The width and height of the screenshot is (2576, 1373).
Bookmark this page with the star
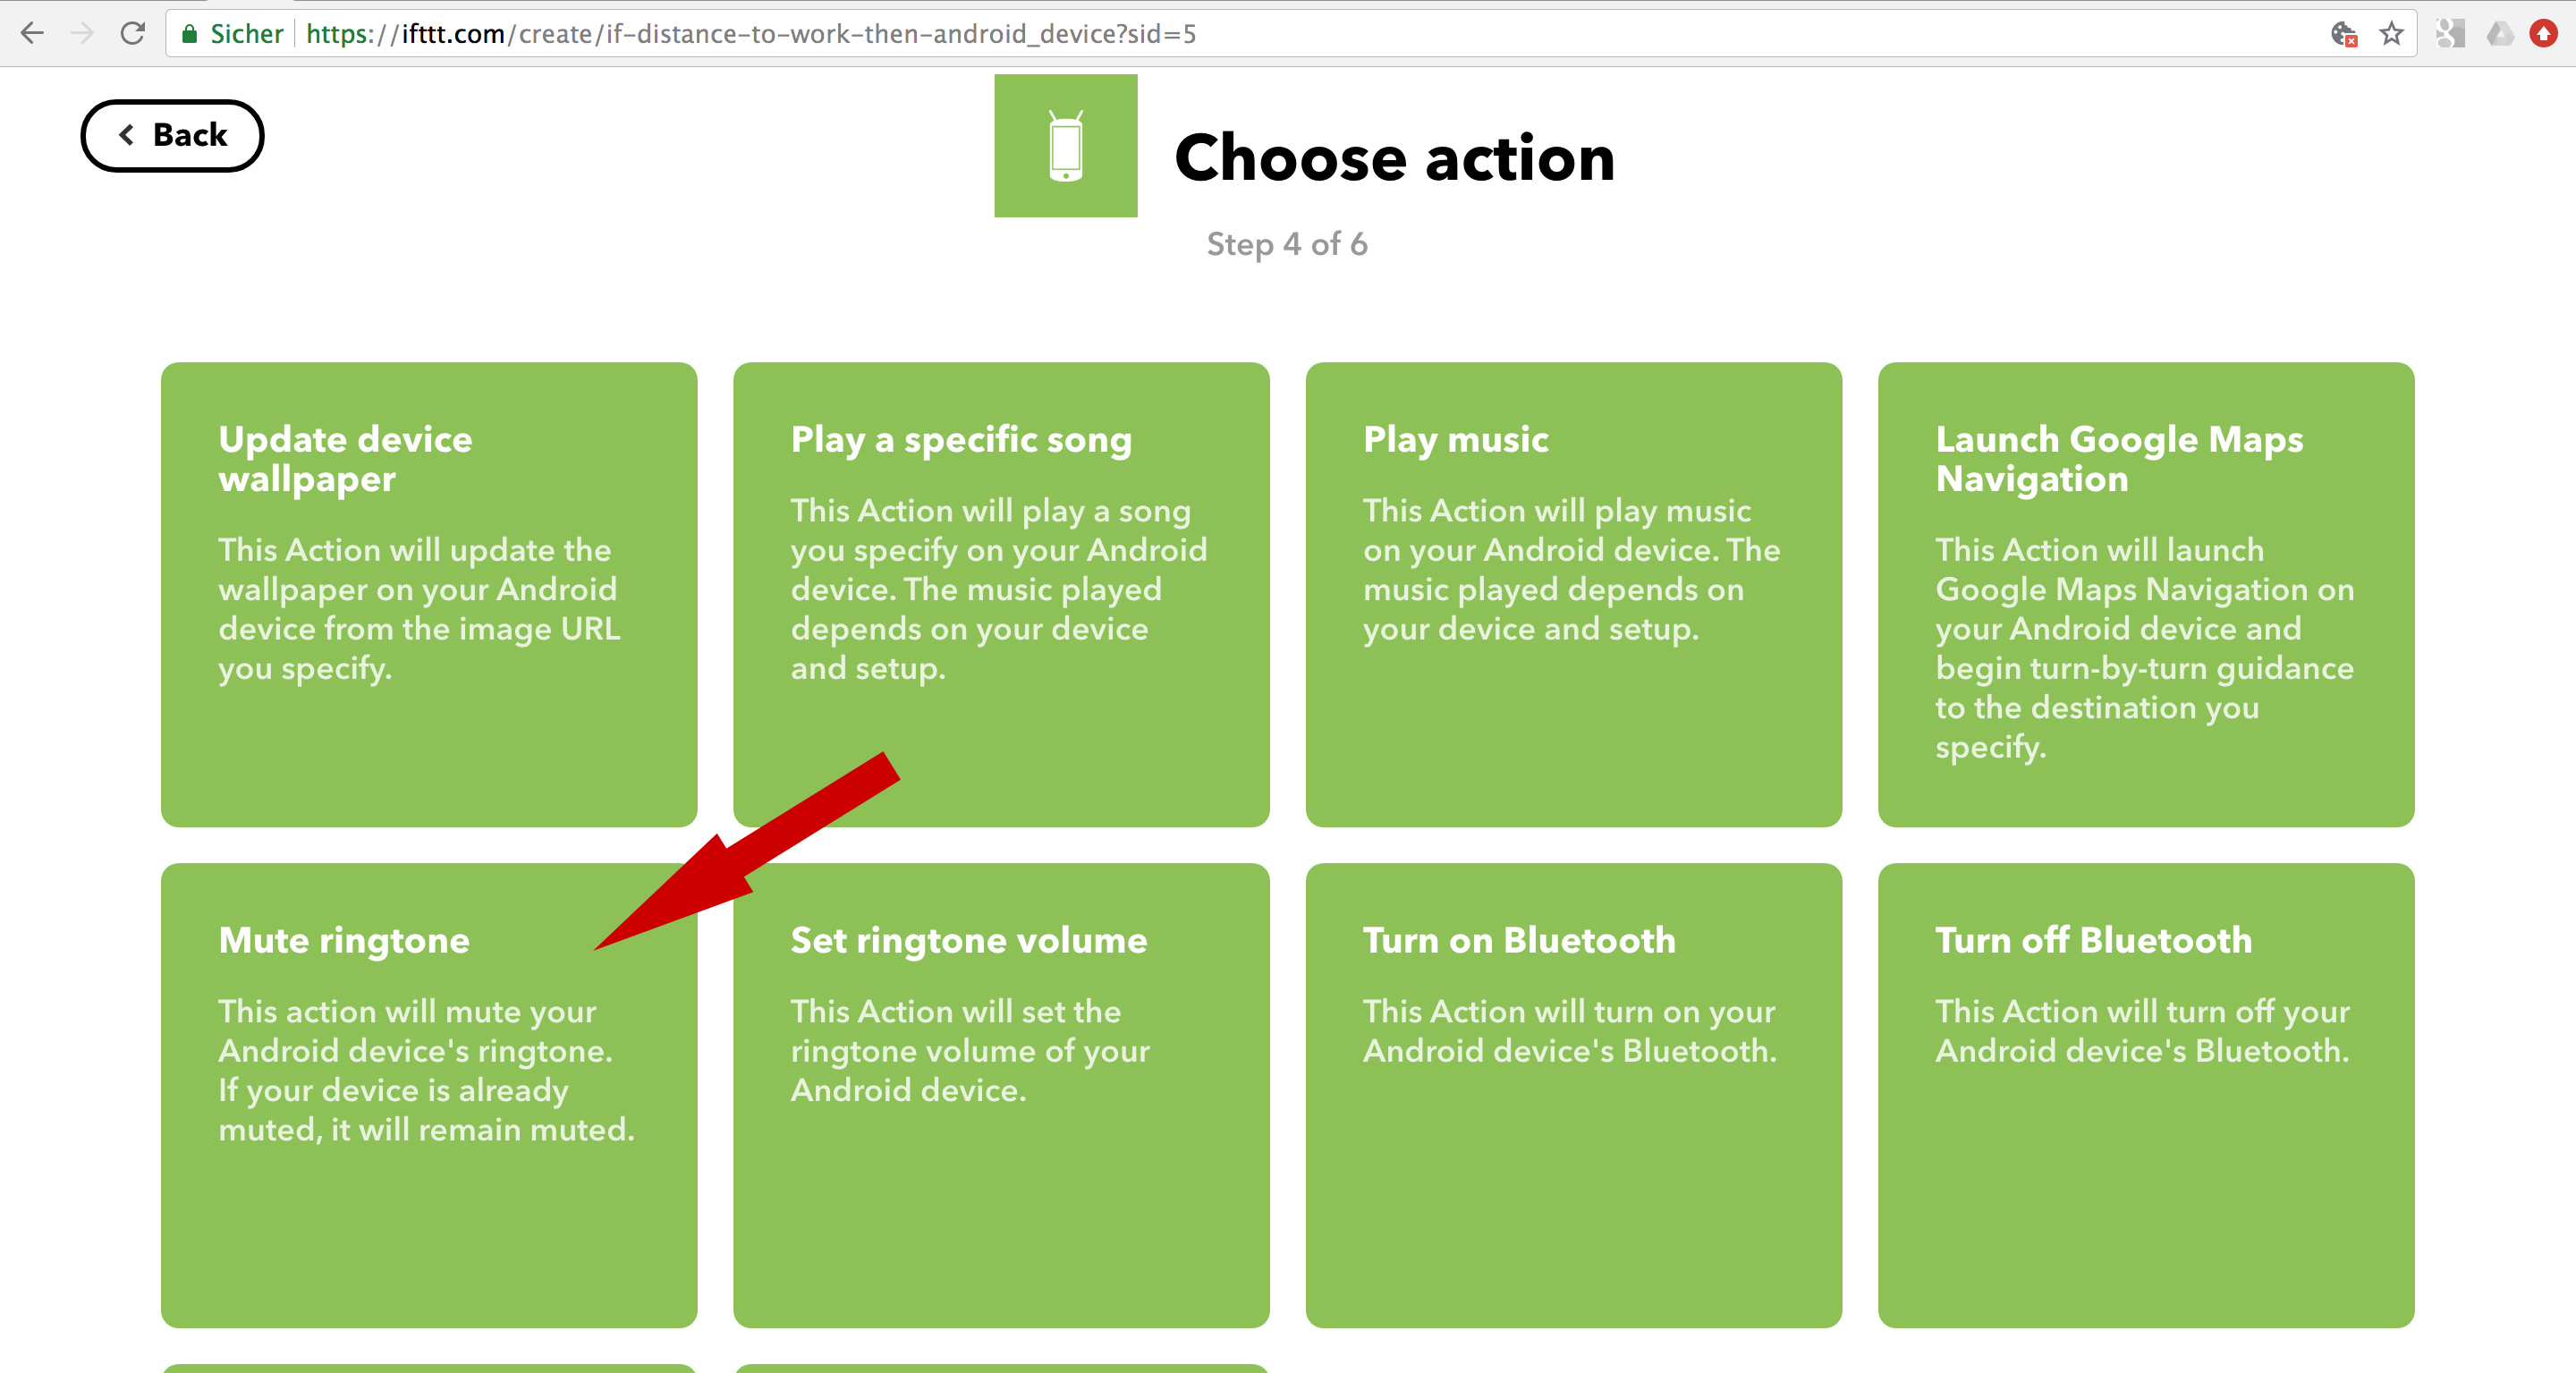2391,34
